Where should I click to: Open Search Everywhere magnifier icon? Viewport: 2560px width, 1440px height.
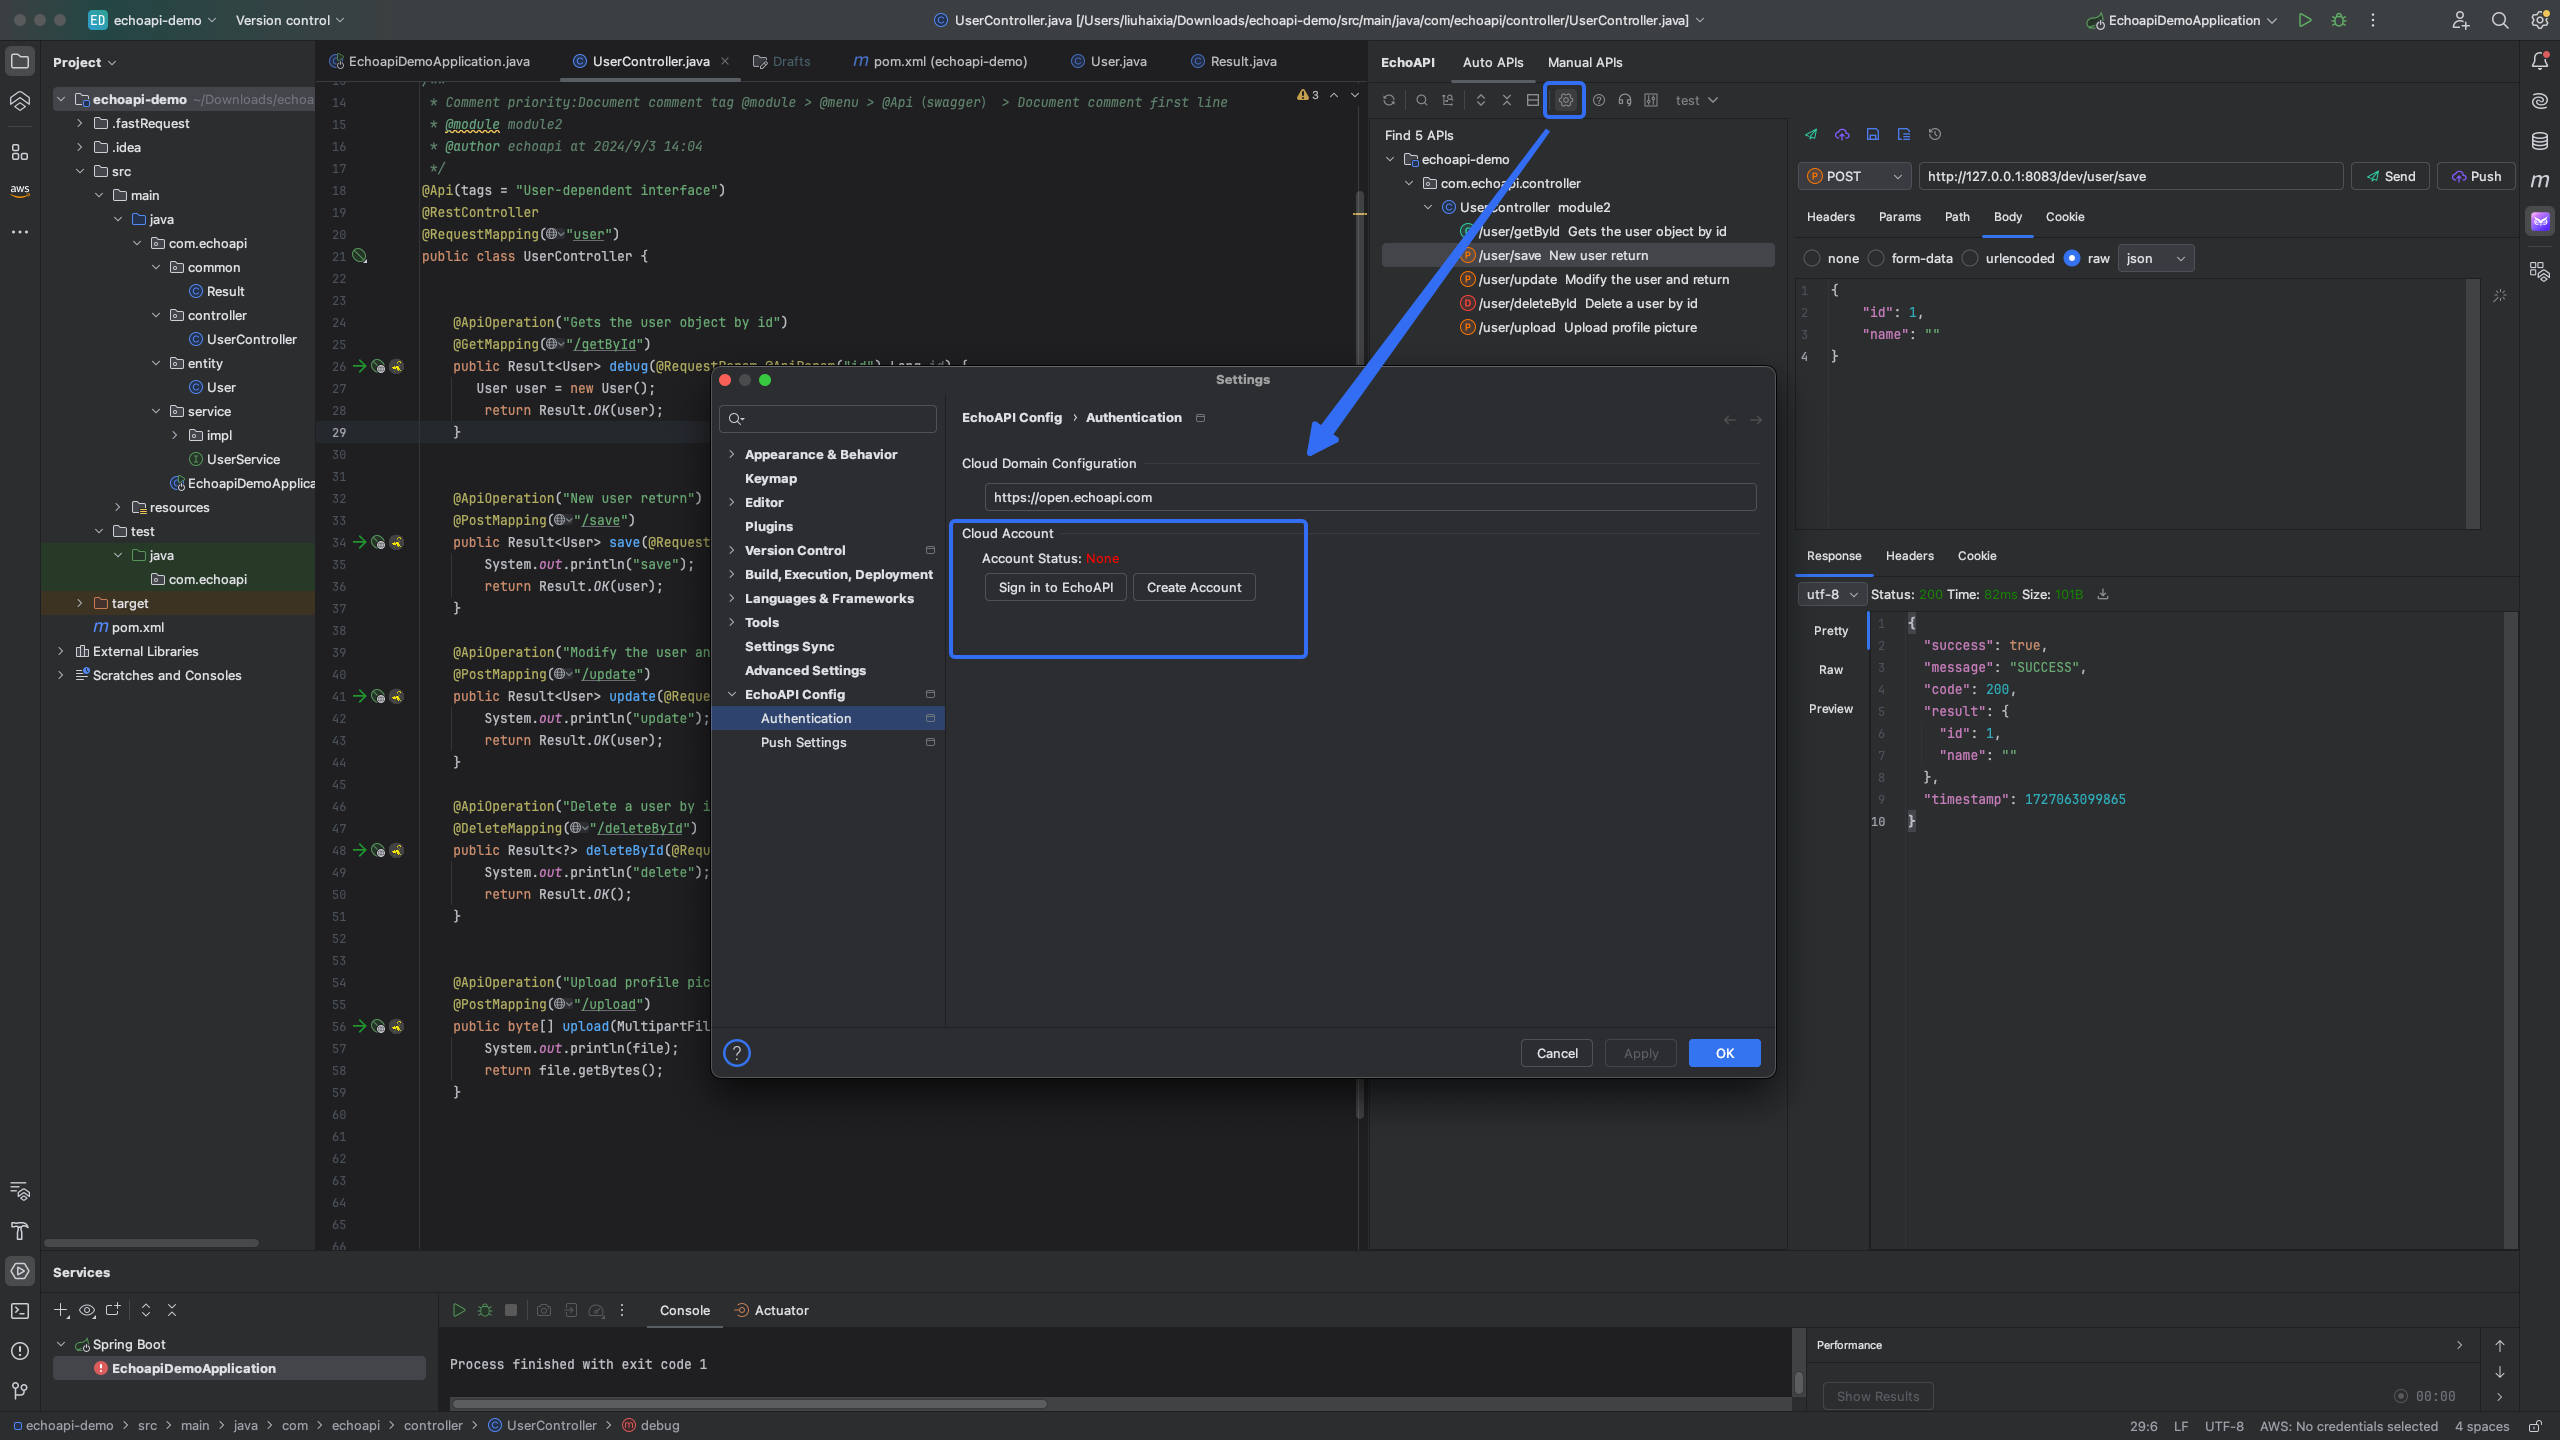pos(2499,20)
